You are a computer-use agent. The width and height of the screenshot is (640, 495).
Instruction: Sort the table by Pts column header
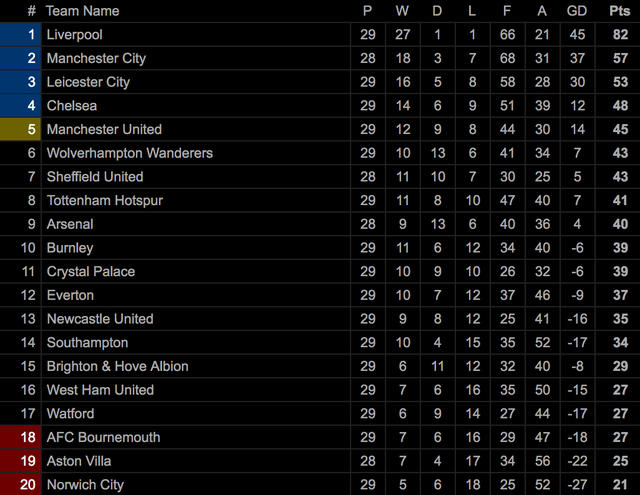click(x=620, y=11)
